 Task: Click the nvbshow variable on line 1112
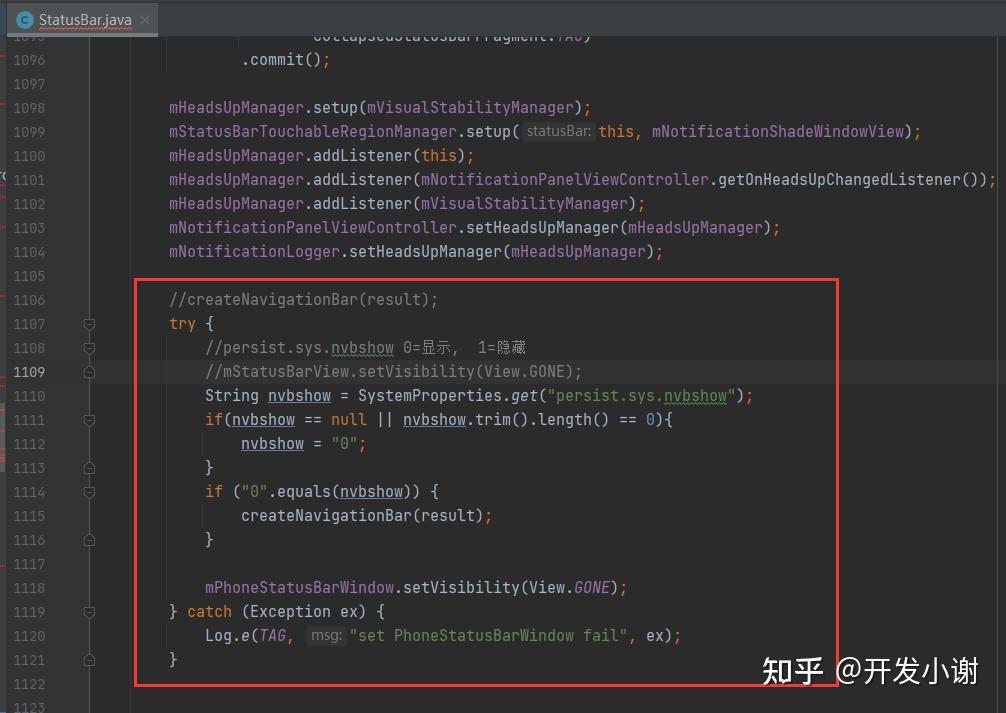pyautogui.click(x=272, y=443)
